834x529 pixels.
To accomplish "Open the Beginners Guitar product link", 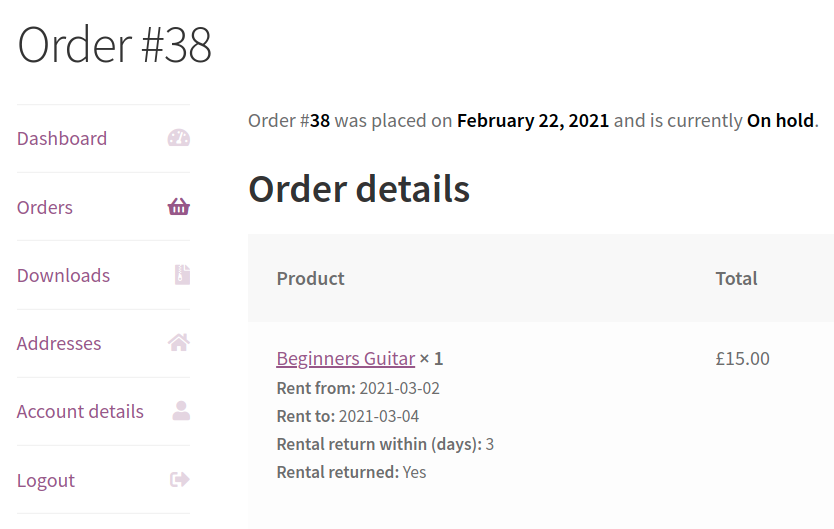I will coord(345,358).
